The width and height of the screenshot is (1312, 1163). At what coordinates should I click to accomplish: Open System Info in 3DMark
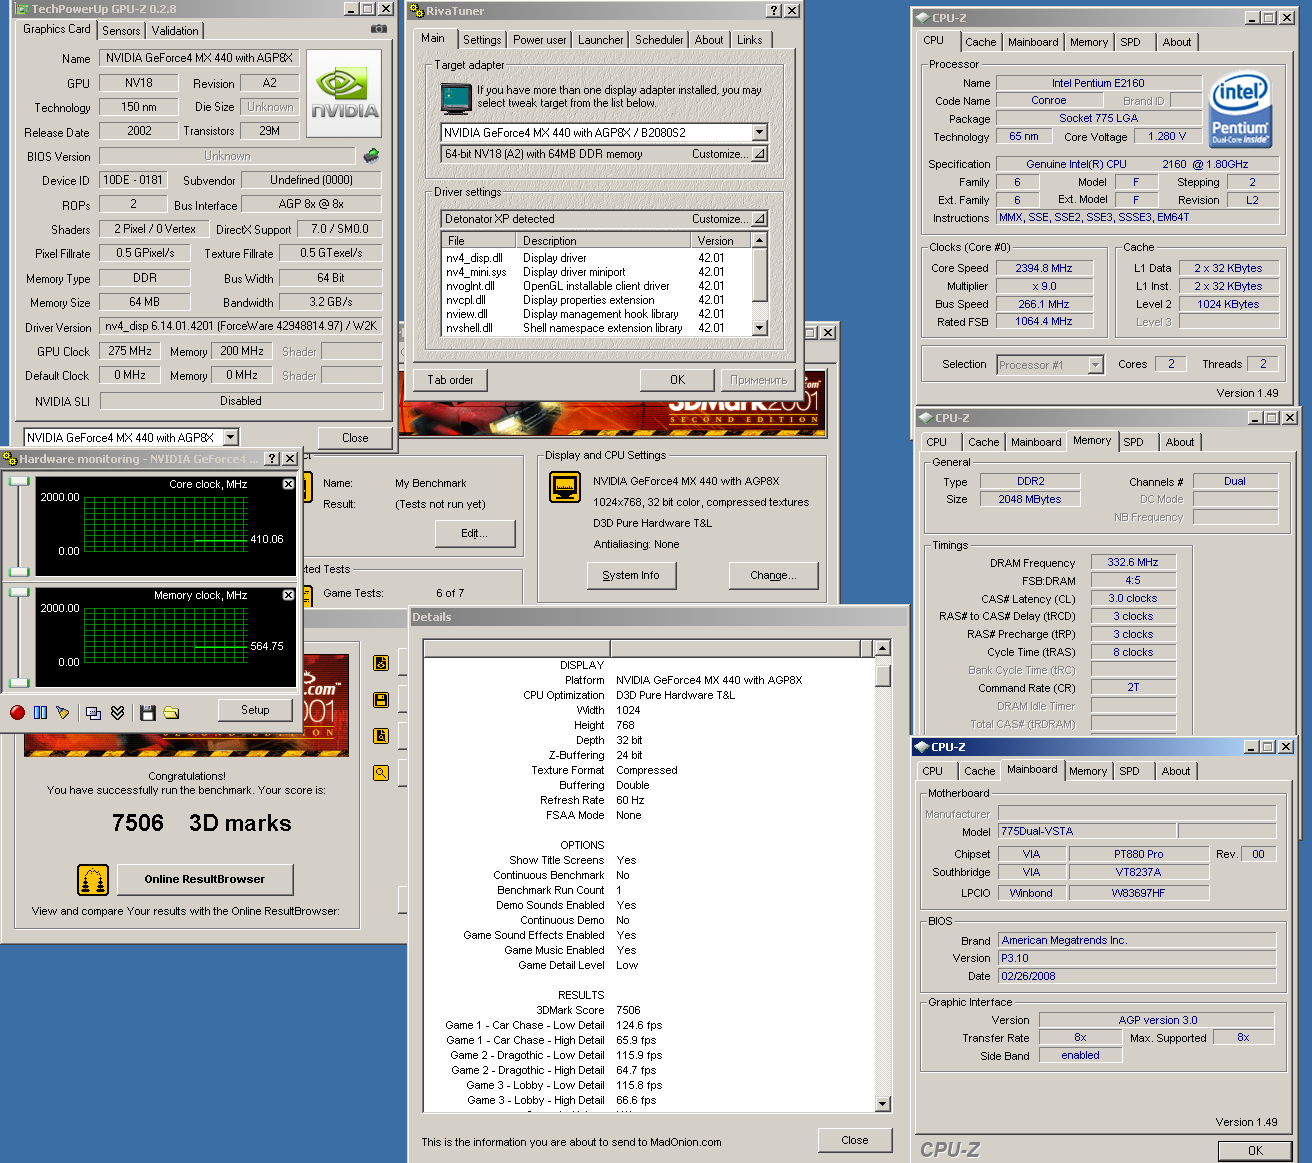coord(631,575)
